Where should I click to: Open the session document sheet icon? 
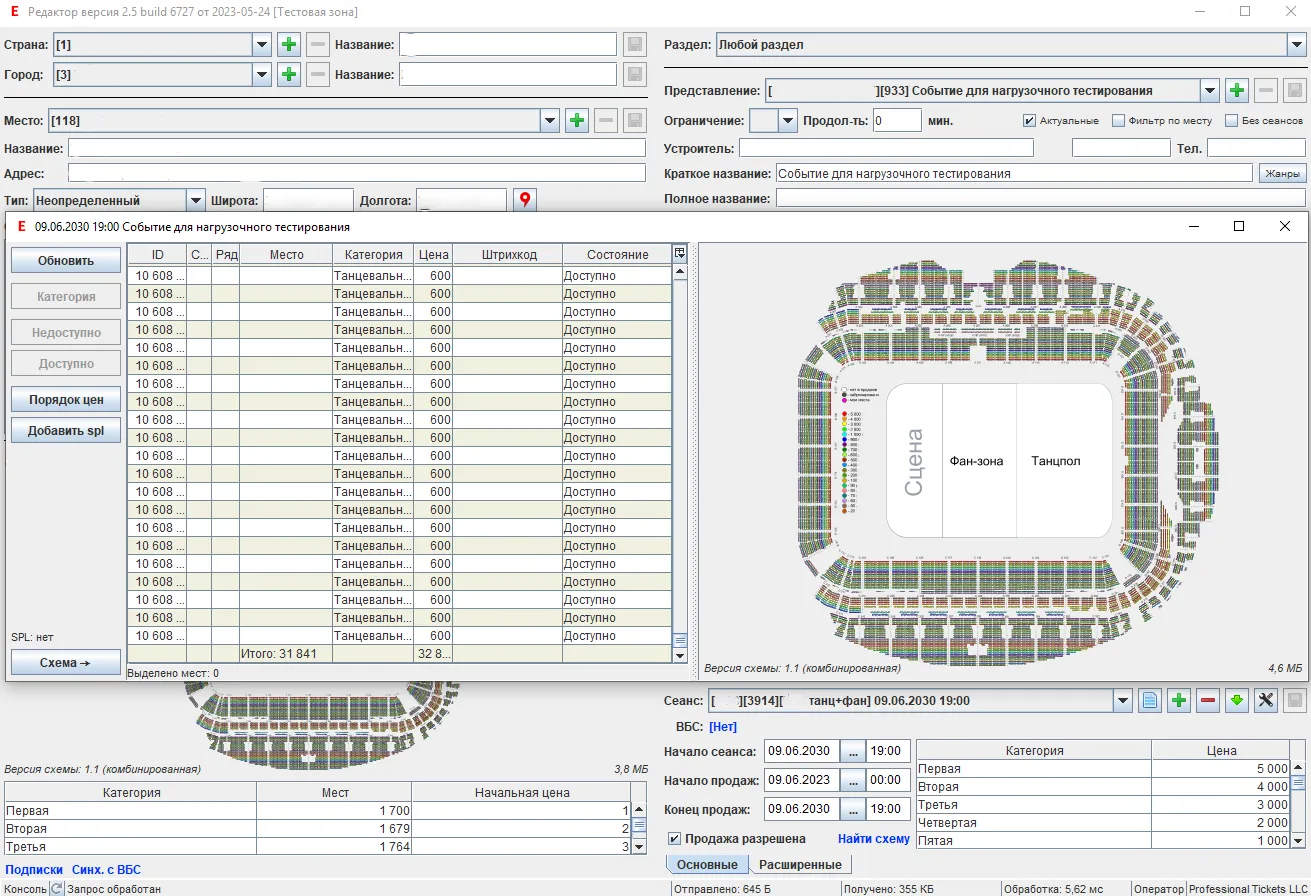click(x=1150, y=701)
